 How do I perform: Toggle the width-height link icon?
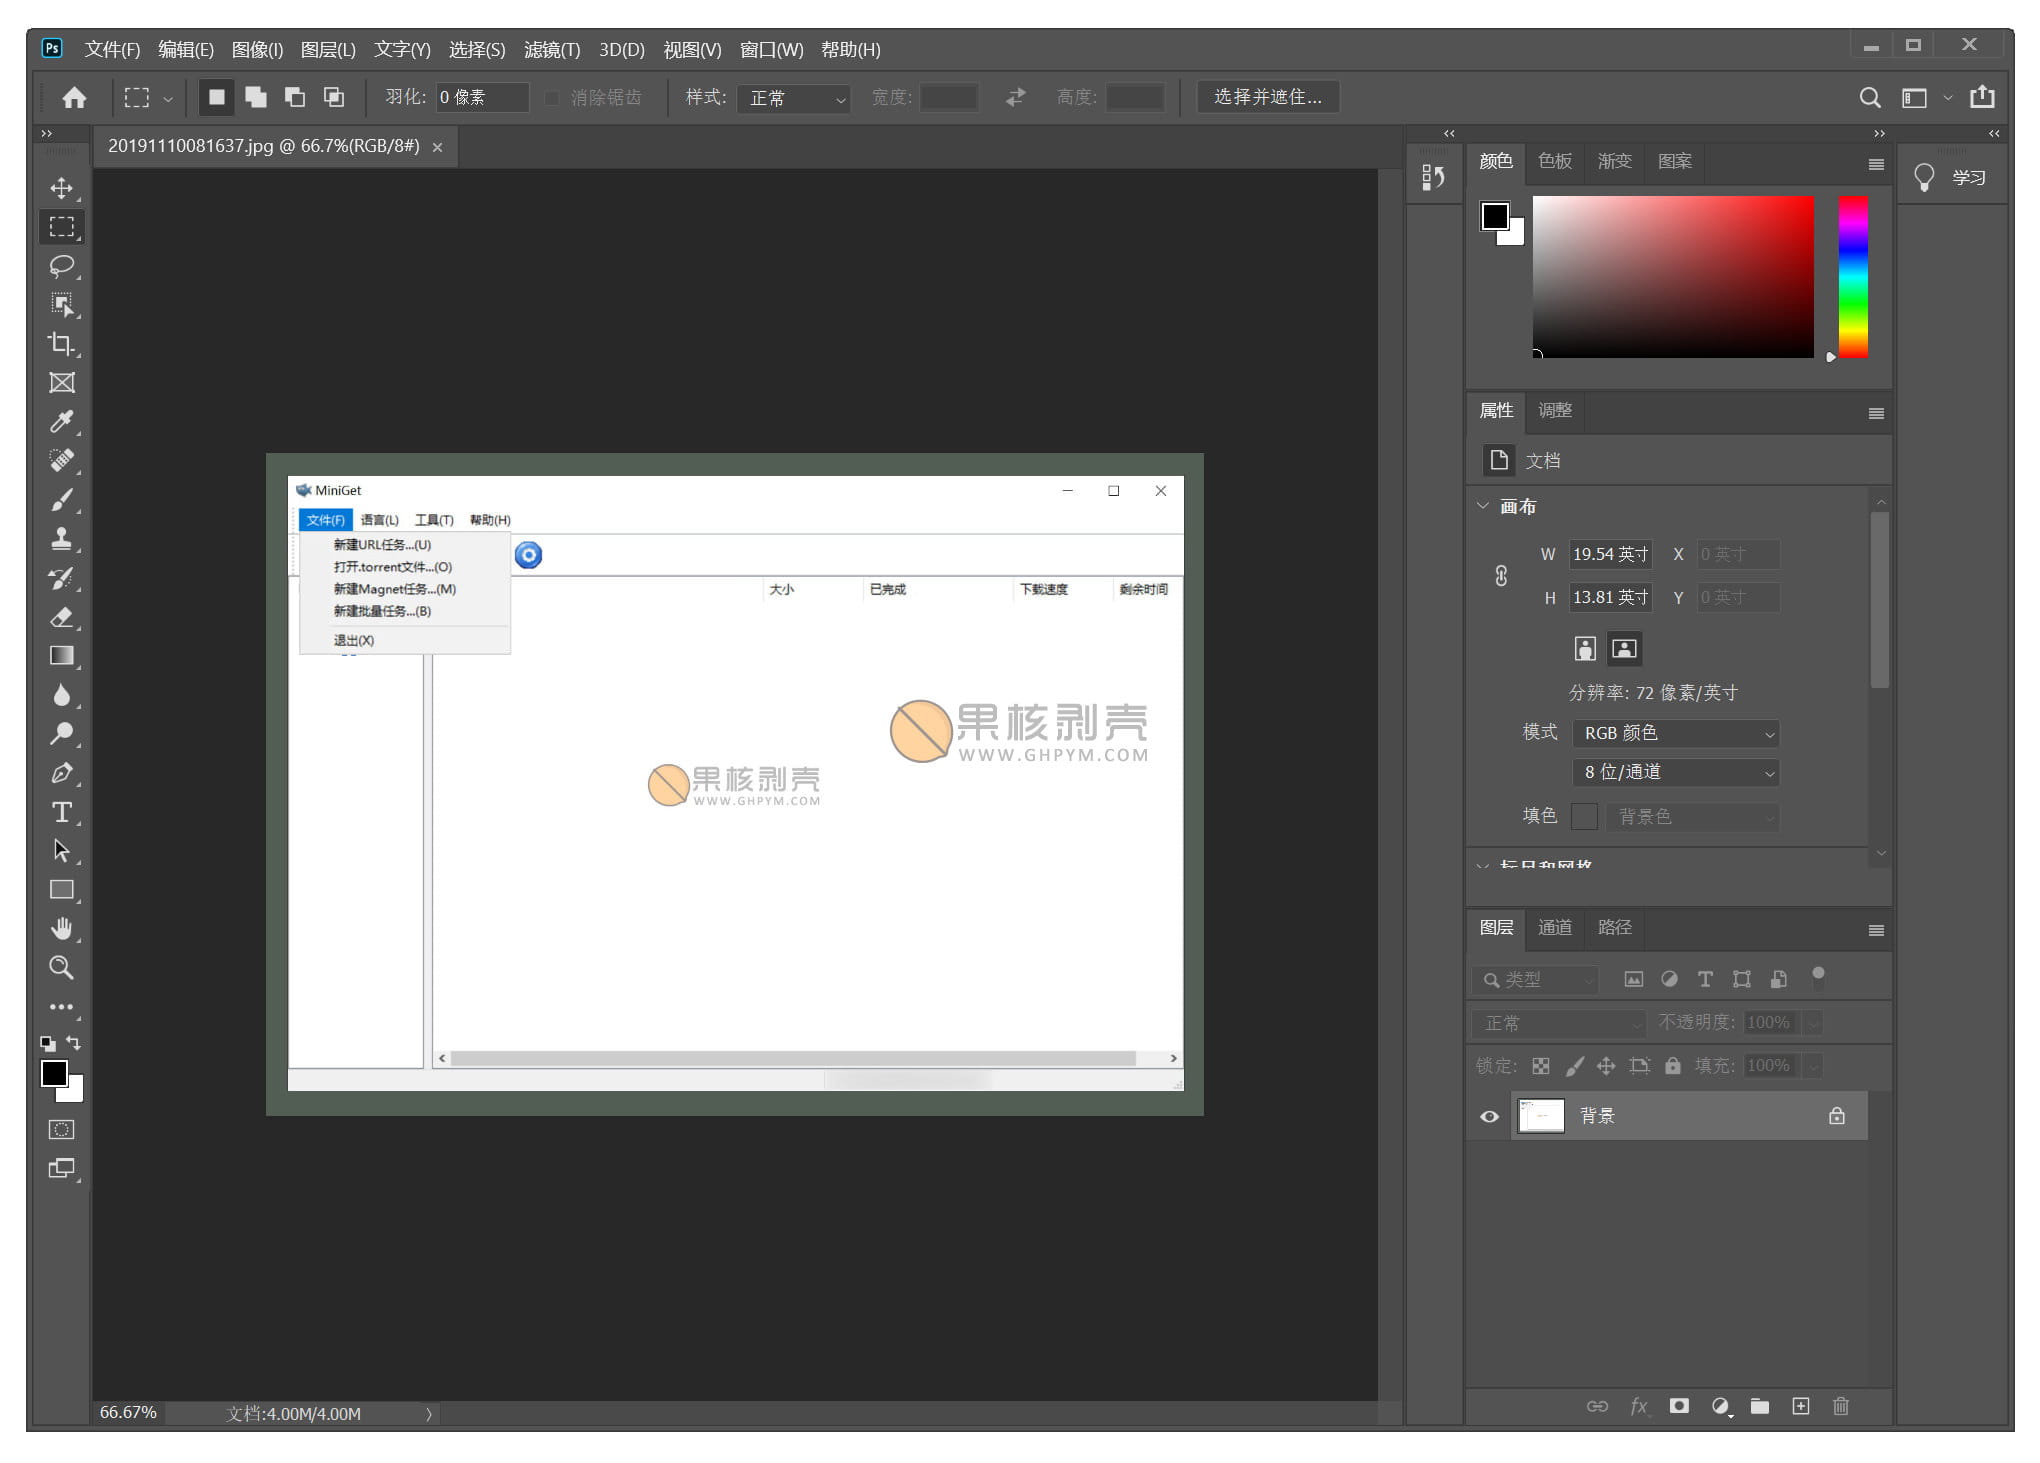click(1501, 576)
